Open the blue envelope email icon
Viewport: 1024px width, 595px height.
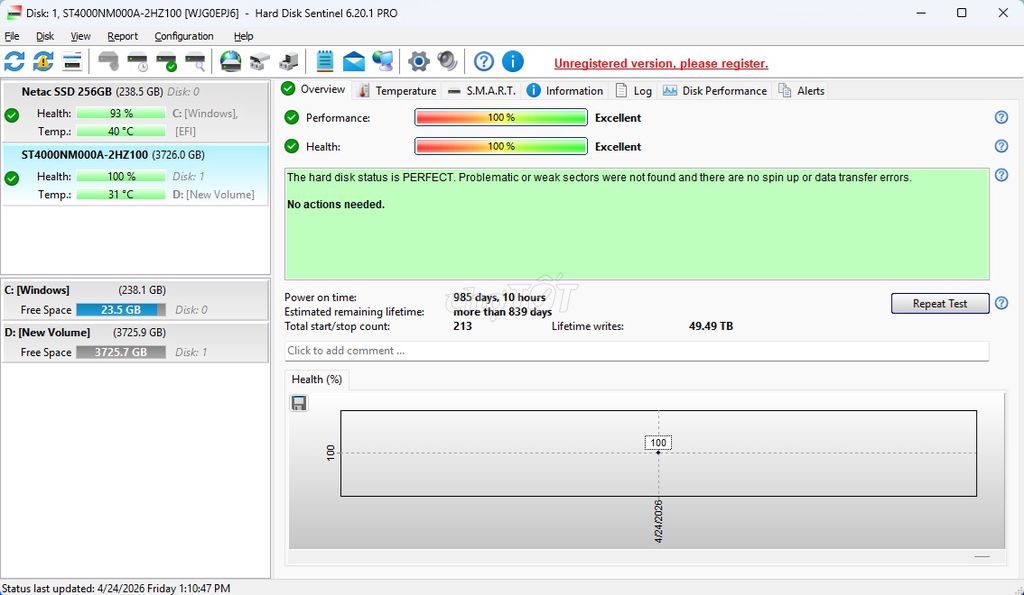click(353, 61)
